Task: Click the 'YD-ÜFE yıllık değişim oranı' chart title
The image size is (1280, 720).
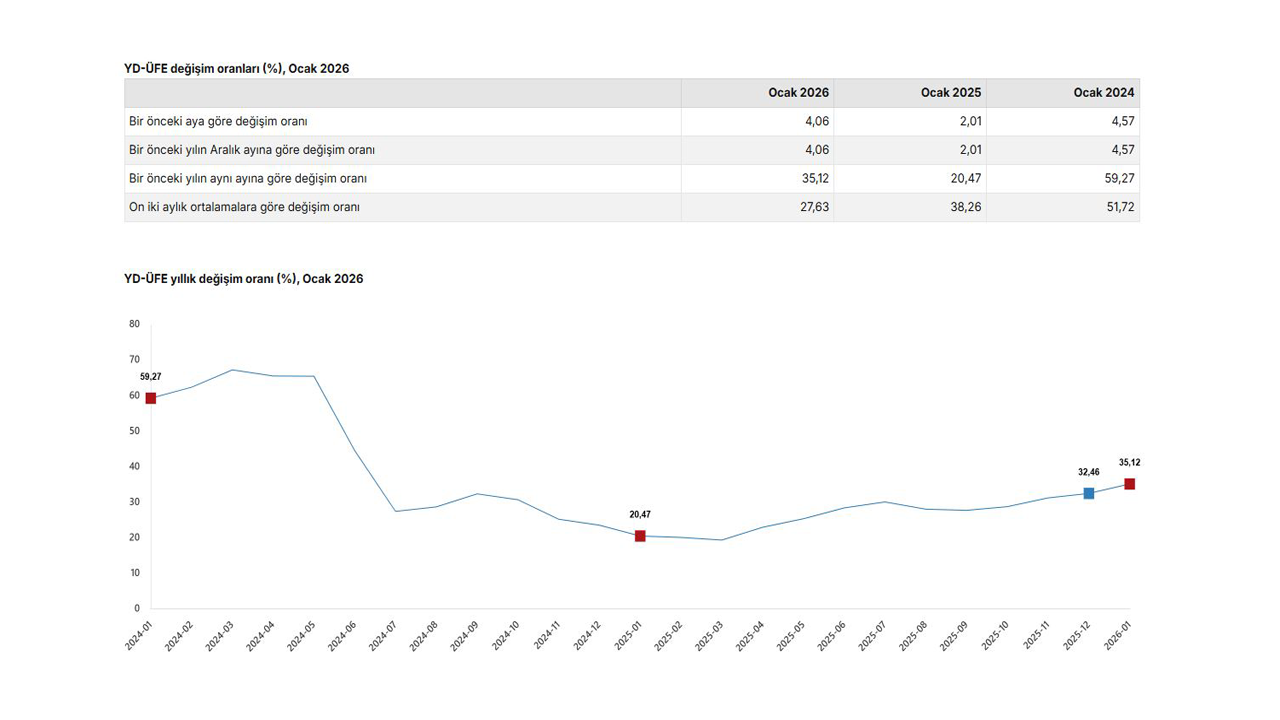Action: click(x=243, y=279)
